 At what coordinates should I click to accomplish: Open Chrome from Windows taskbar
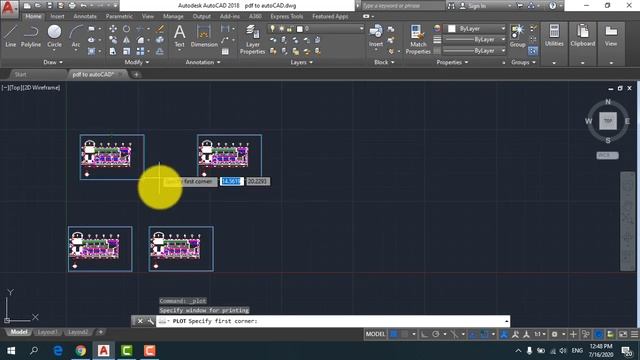pos(81,351)
